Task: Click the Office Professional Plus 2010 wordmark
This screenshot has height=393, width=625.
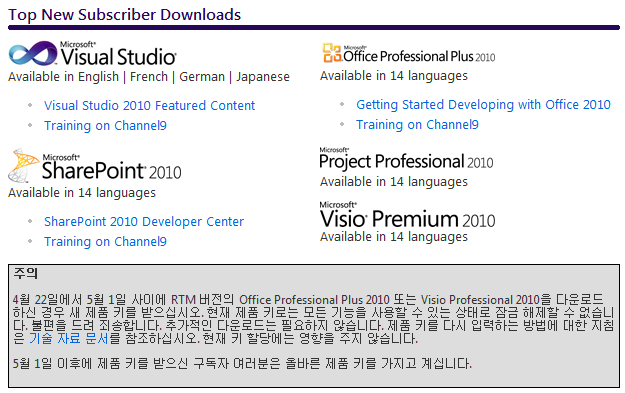Action: 419,55
